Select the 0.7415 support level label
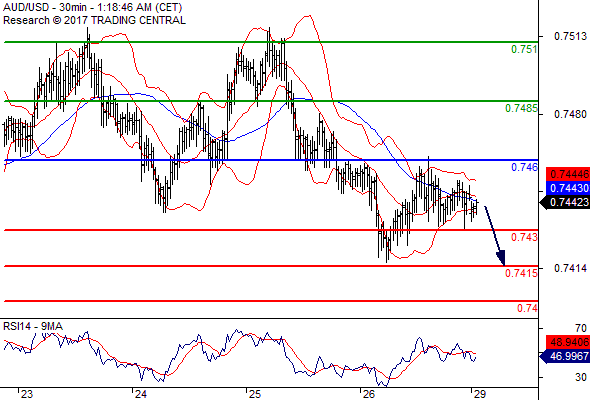The height and width of the screenshot is (400, 590). click(521, 273)
